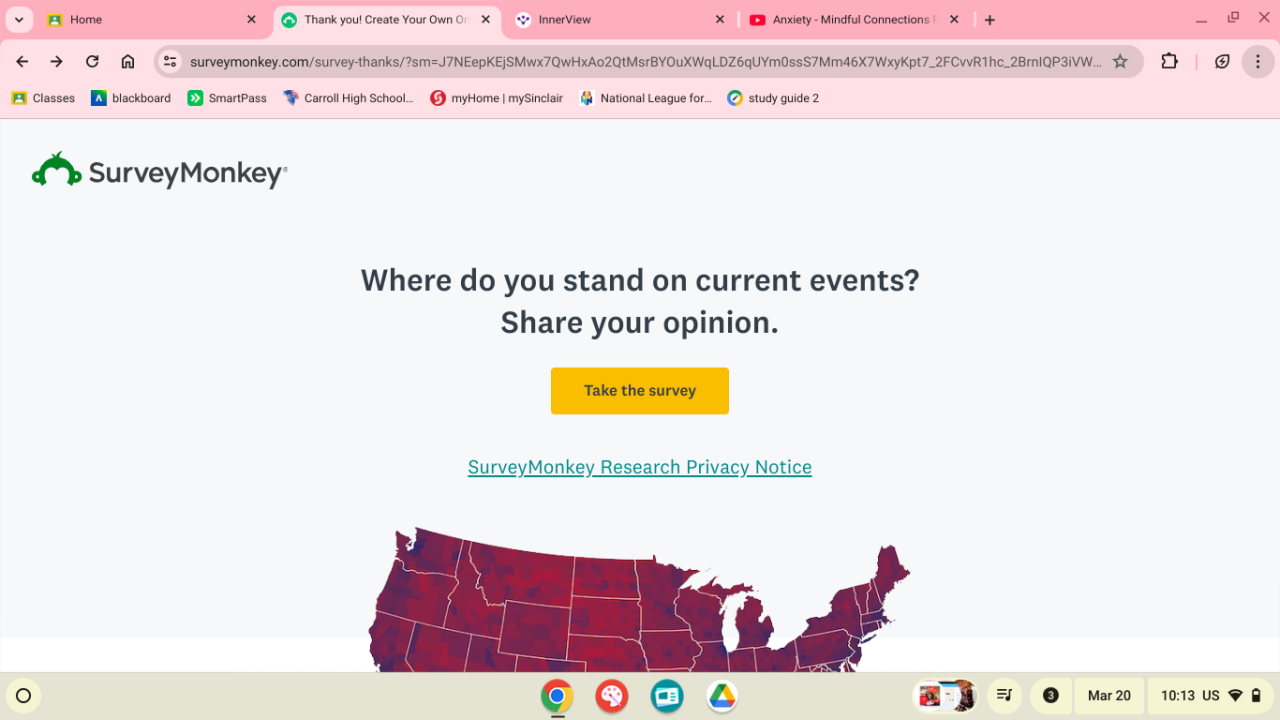Open the SmartPass bookmark
The height and width of the screenshot is (720, 1280).
(x=227, y=98)
